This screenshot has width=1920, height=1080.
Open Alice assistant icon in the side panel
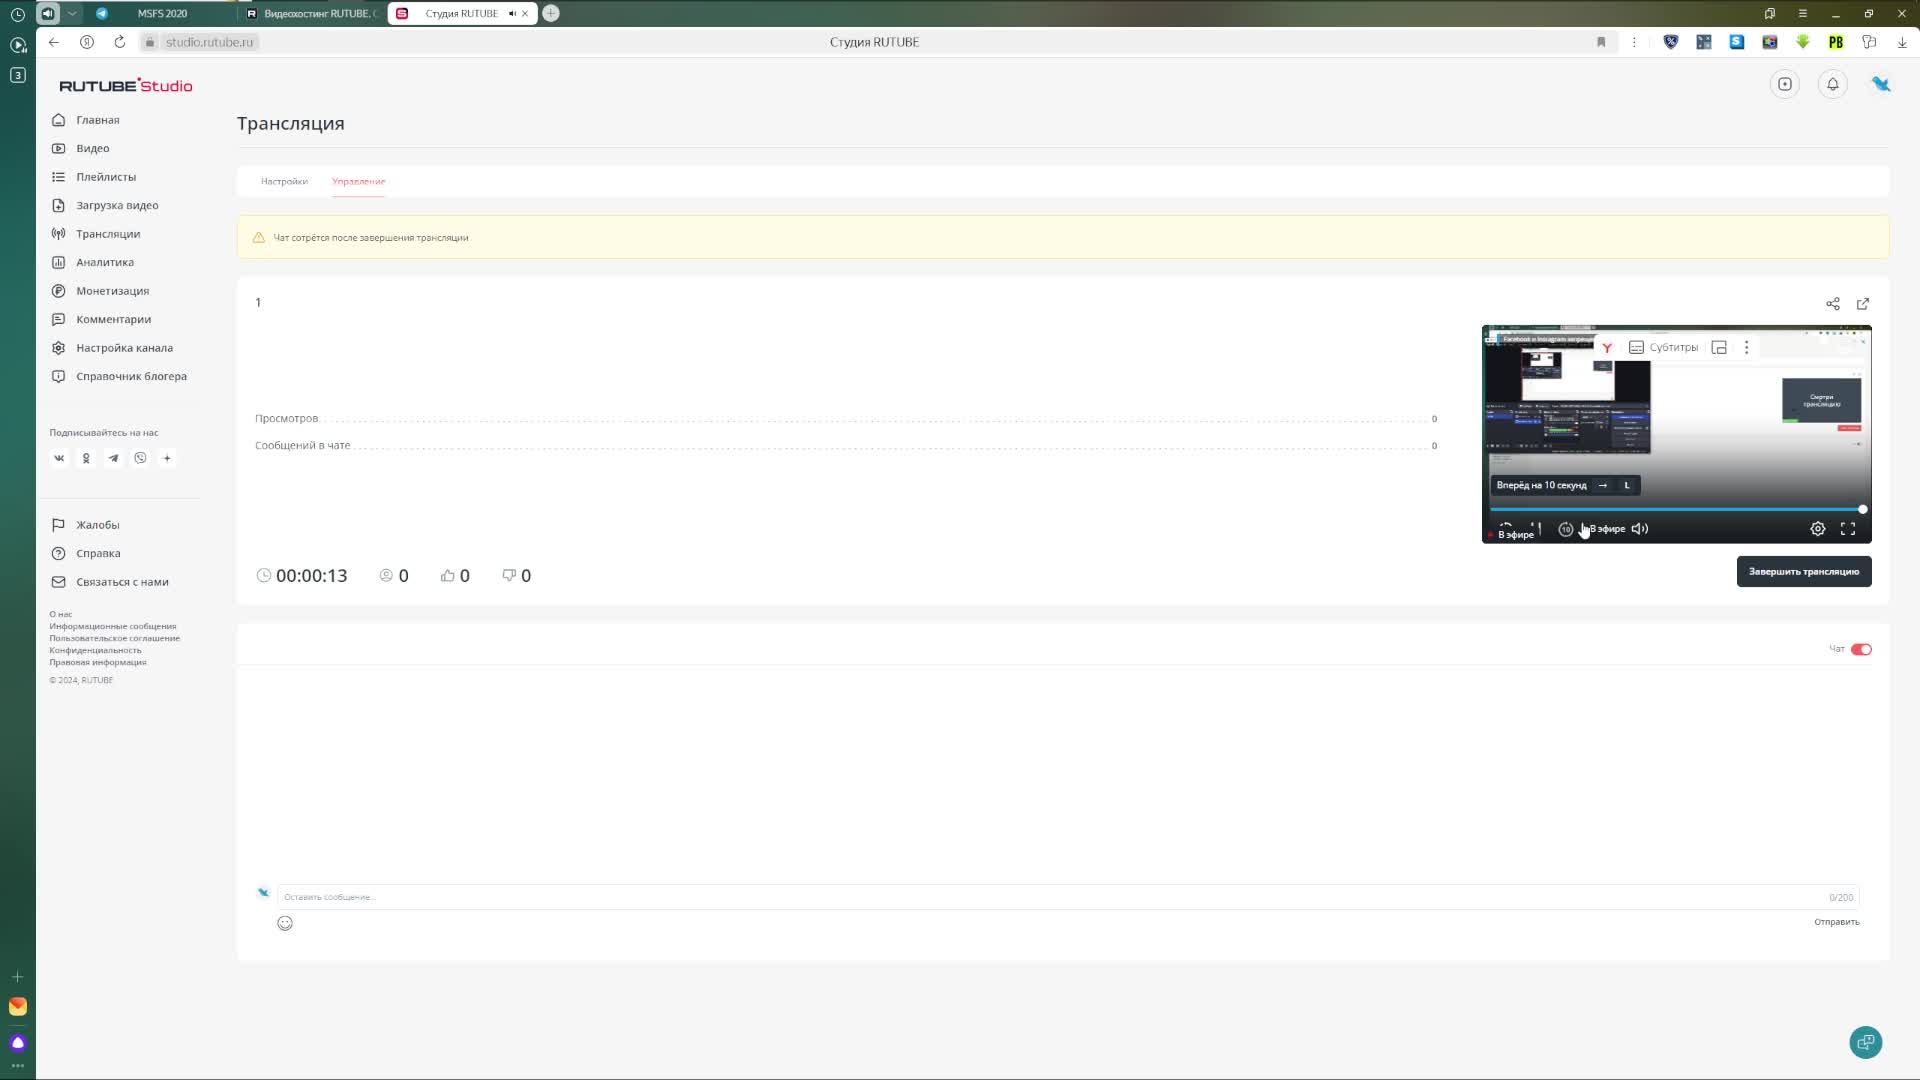(17, 1042)
